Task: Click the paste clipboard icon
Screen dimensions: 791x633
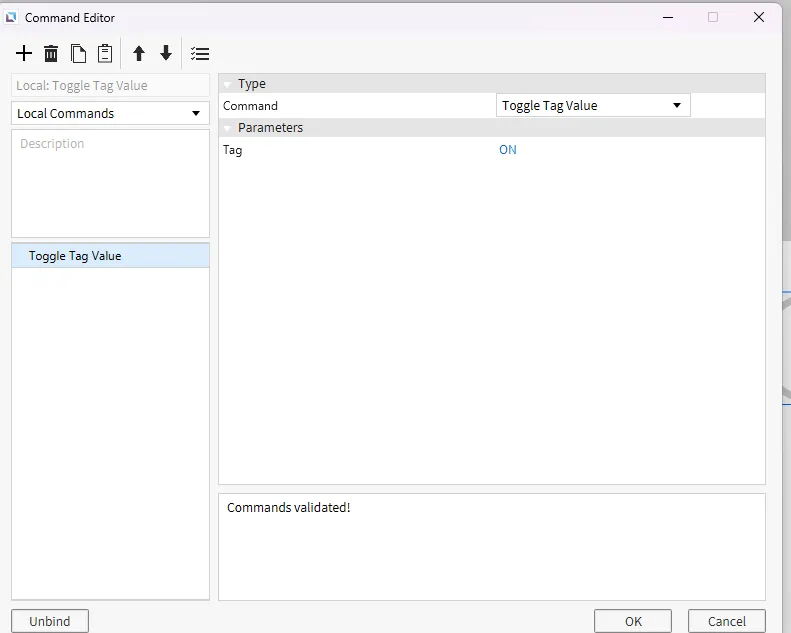Action: coord(105,54)
